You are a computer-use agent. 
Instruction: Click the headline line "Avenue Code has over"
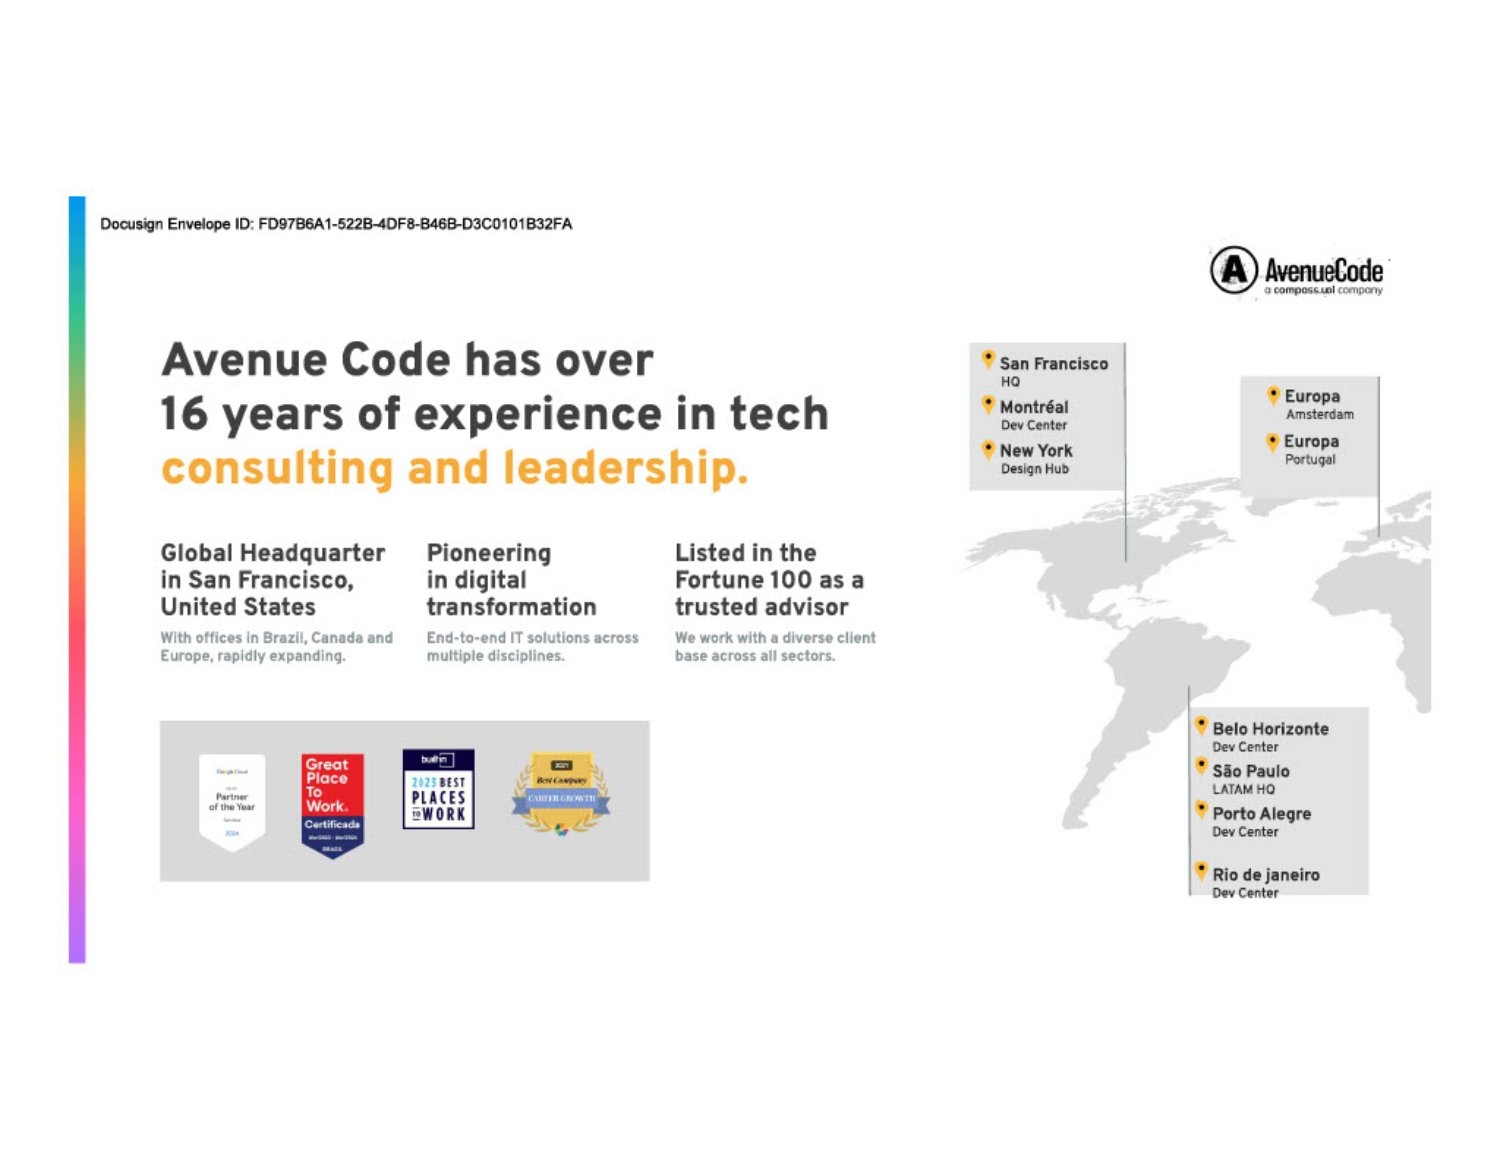[x=407, y=360]
